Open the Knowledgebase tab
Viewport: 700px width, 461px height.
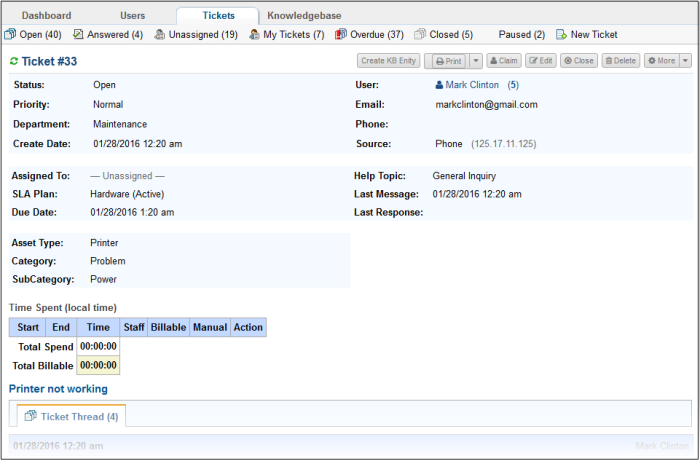[x=303, y=16]
